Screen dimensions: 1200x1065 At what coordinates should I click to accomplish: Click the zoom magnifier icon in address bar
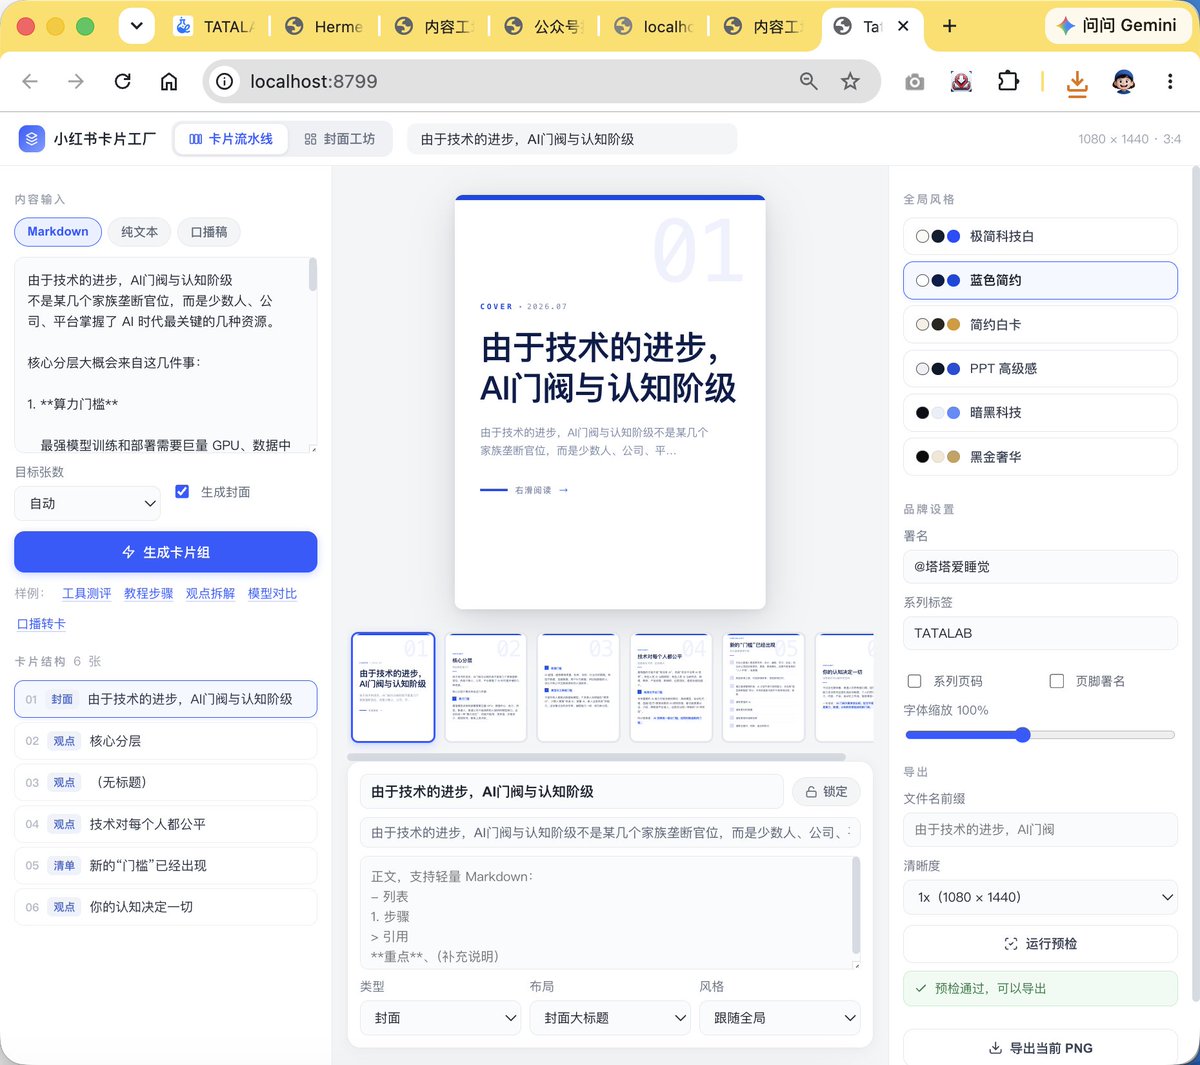(809, 82)
